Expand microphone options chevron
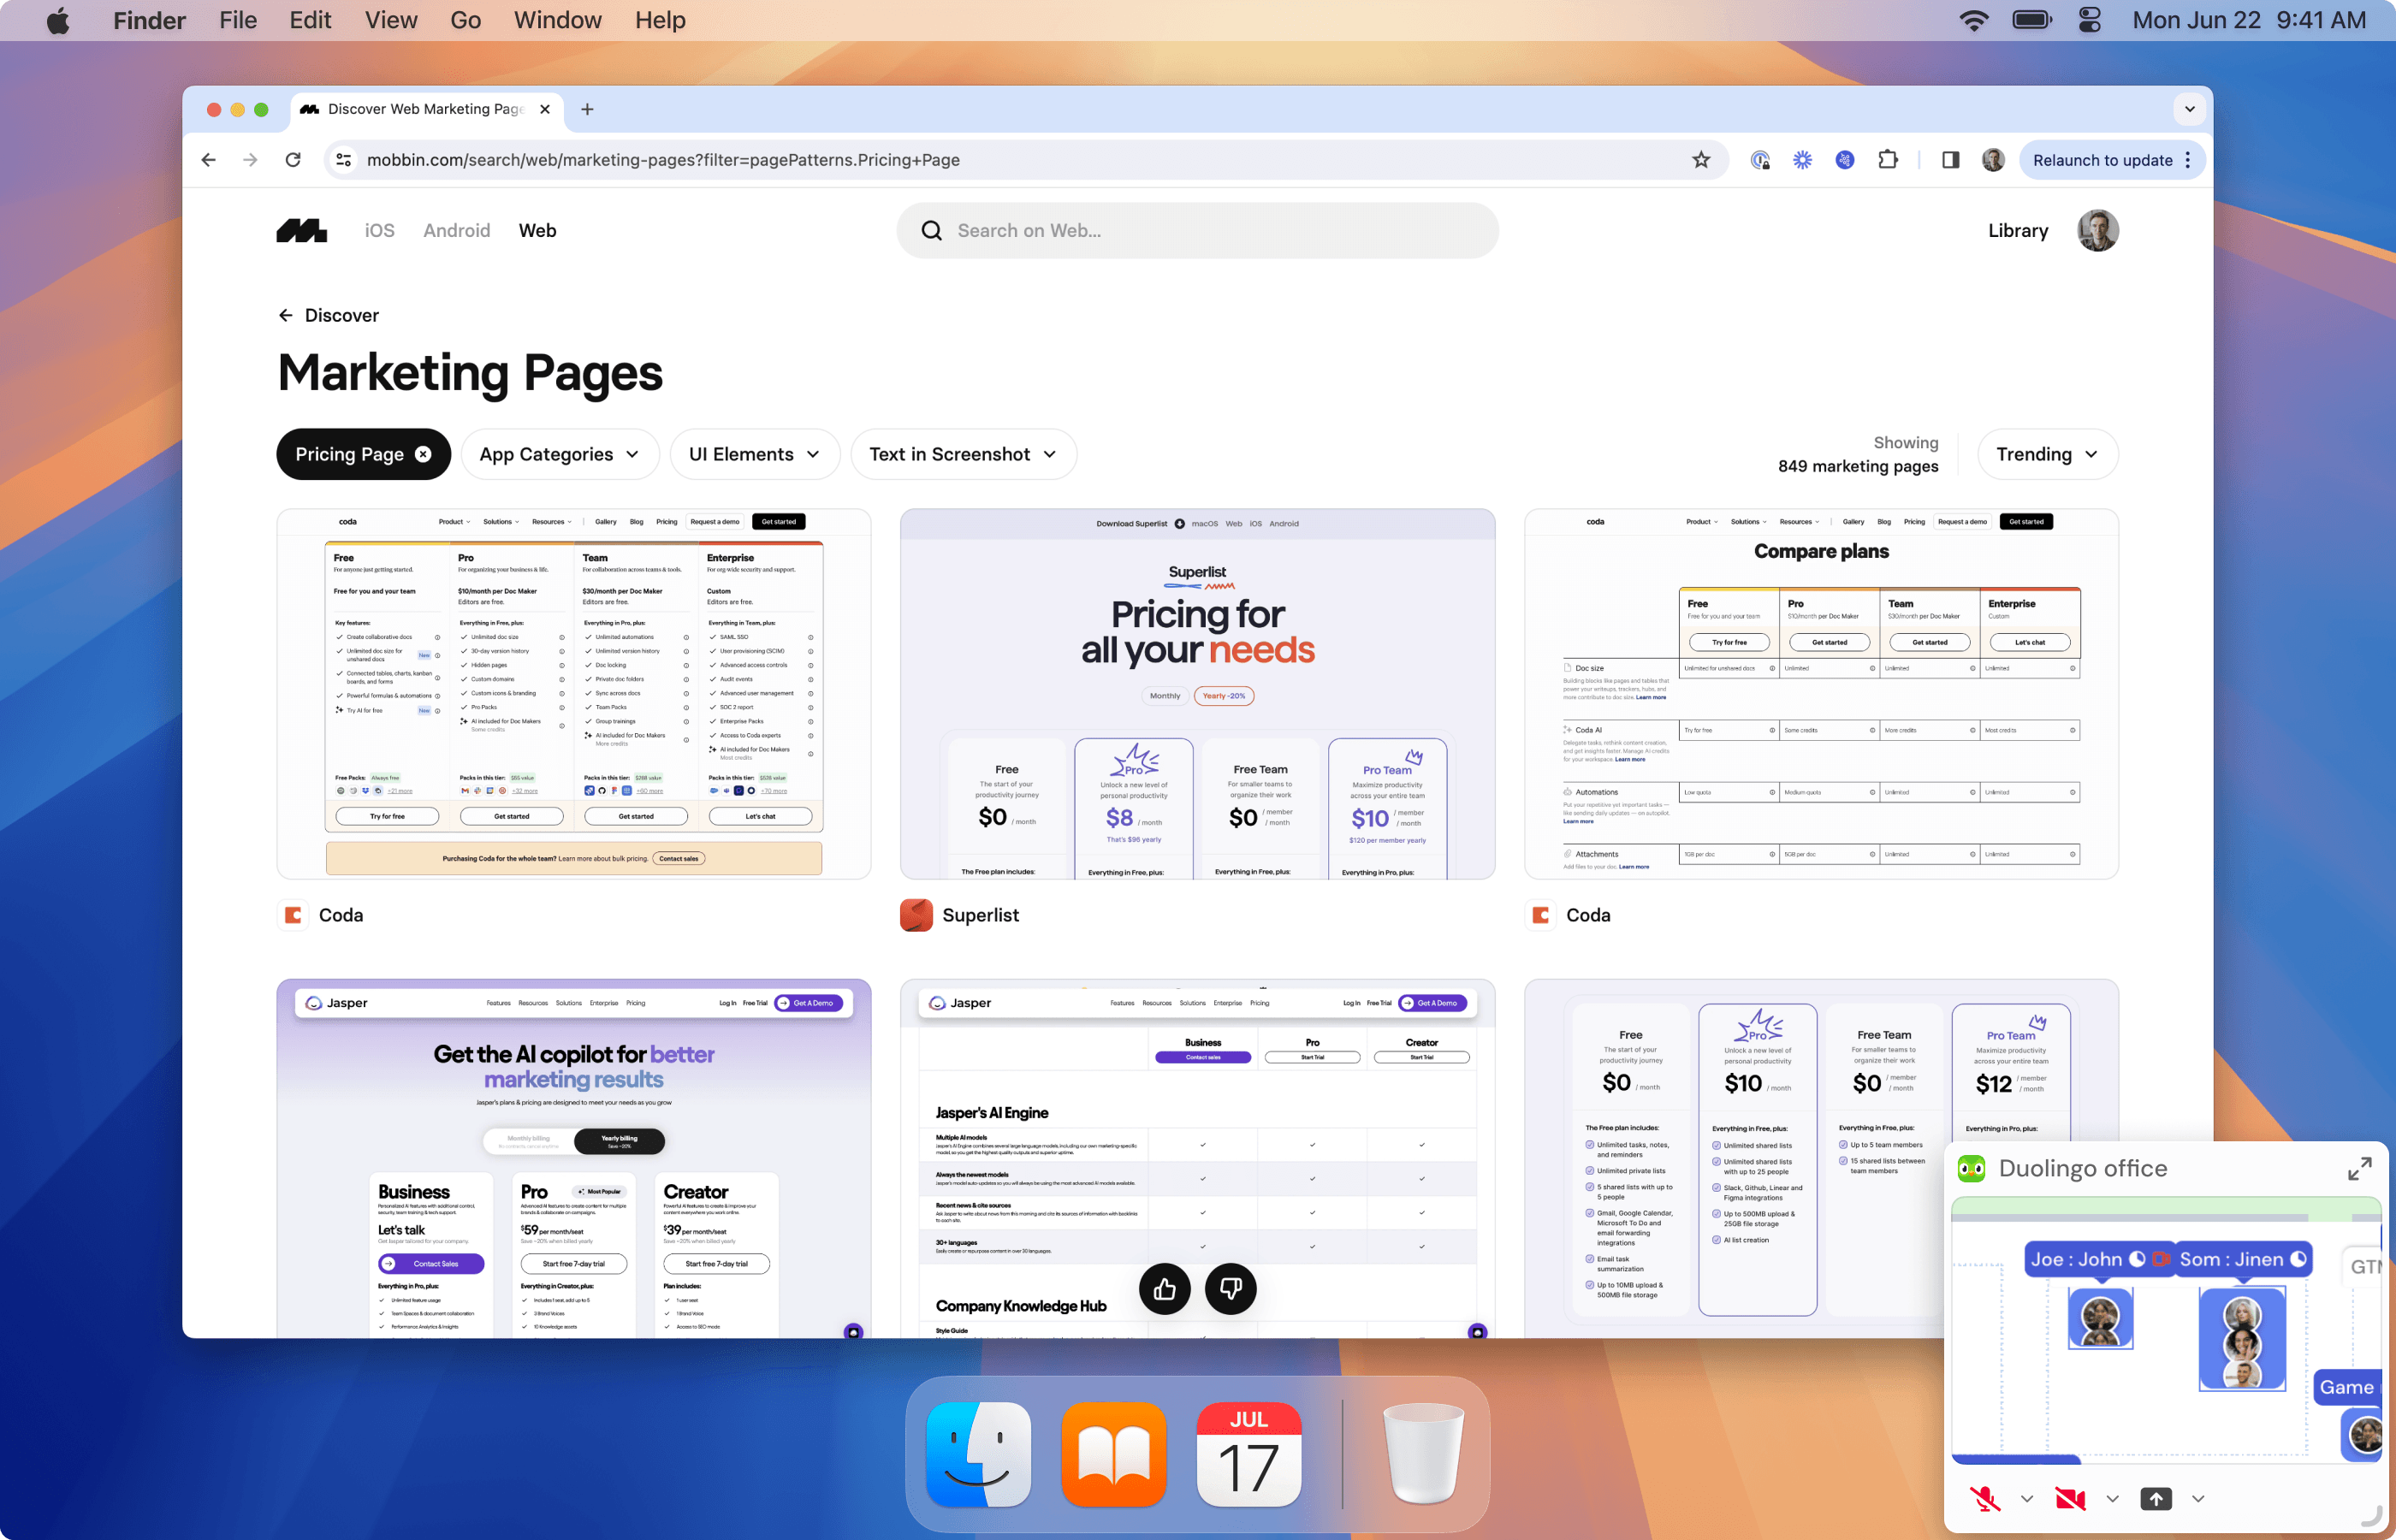The height and width of the screenshot is (1540, 2396). (2027, 1498)
